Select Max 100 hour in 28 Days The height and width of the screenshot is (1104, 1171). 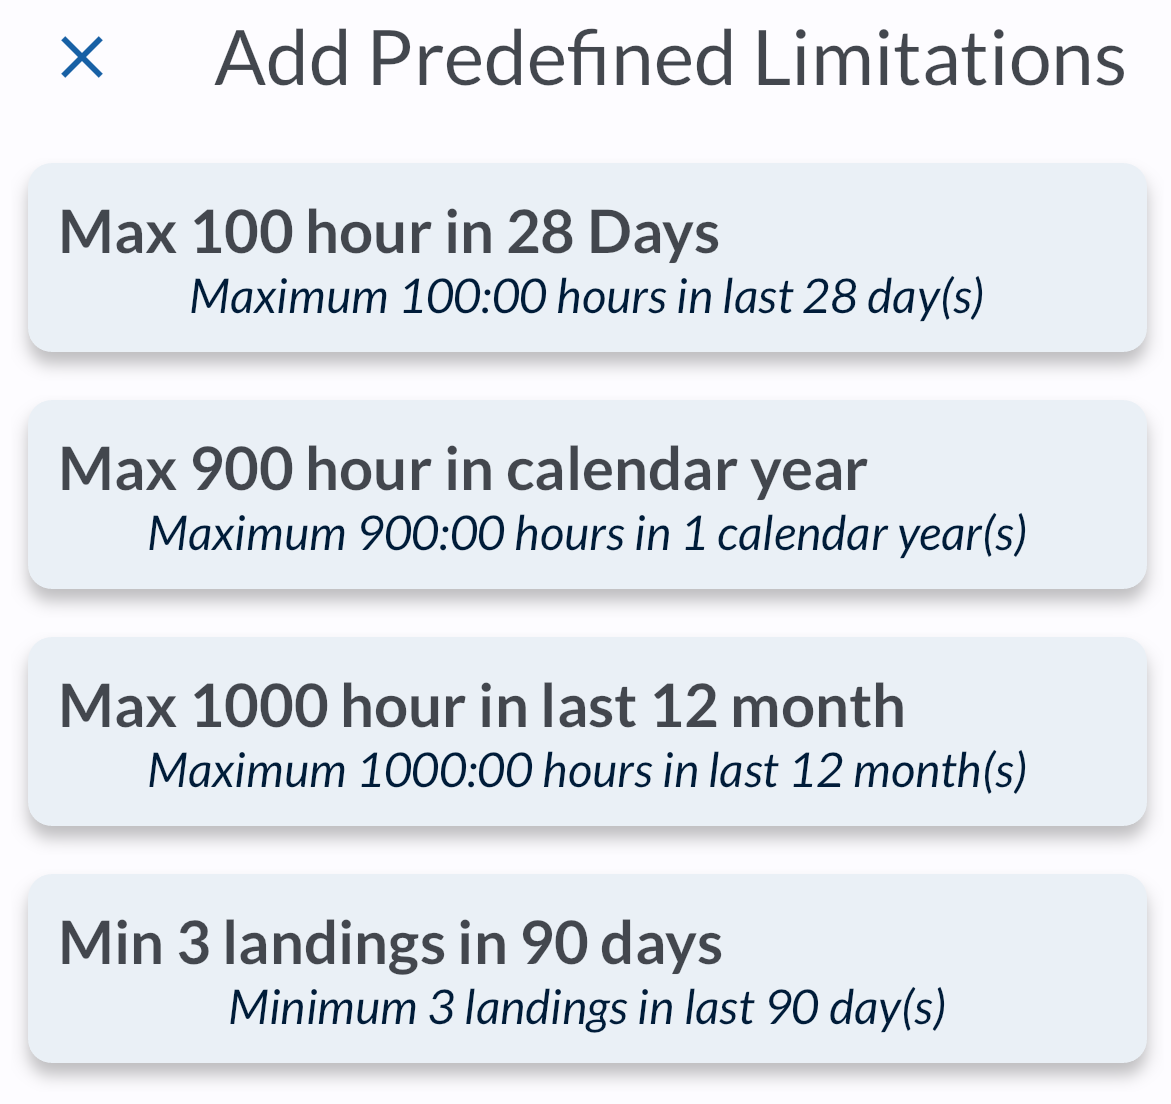[x=389, y=232]
